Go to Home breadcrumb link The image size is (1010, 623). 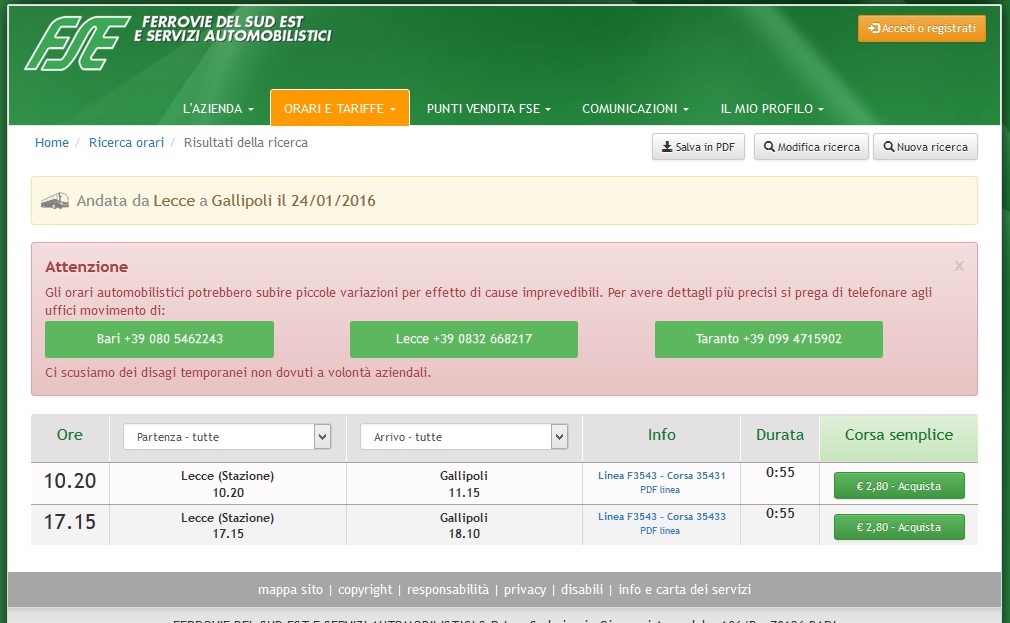point(52,142)
